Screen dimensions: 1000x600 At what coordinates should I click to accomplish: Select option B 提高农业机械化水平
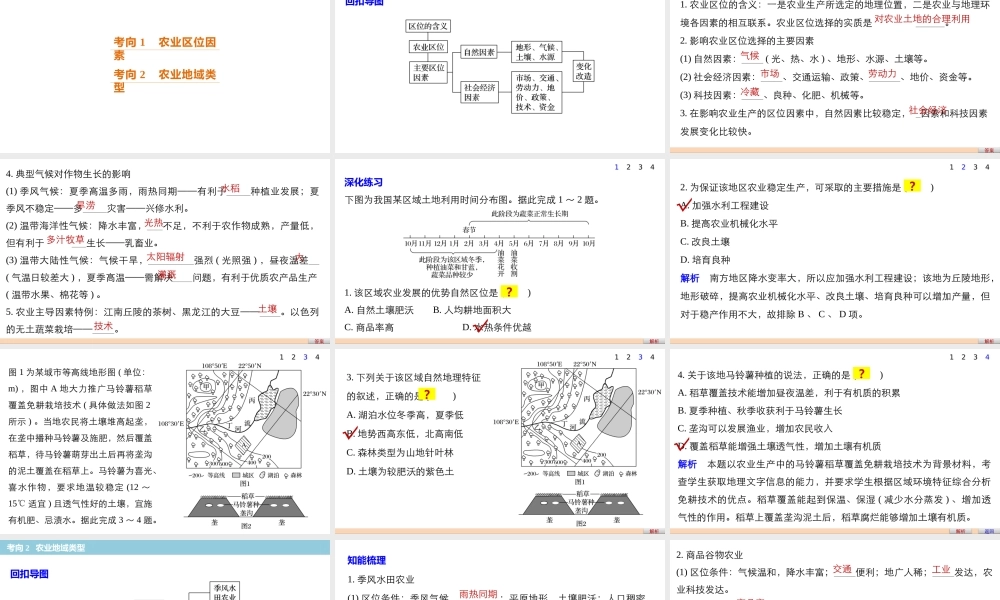(x=729, y=223)
